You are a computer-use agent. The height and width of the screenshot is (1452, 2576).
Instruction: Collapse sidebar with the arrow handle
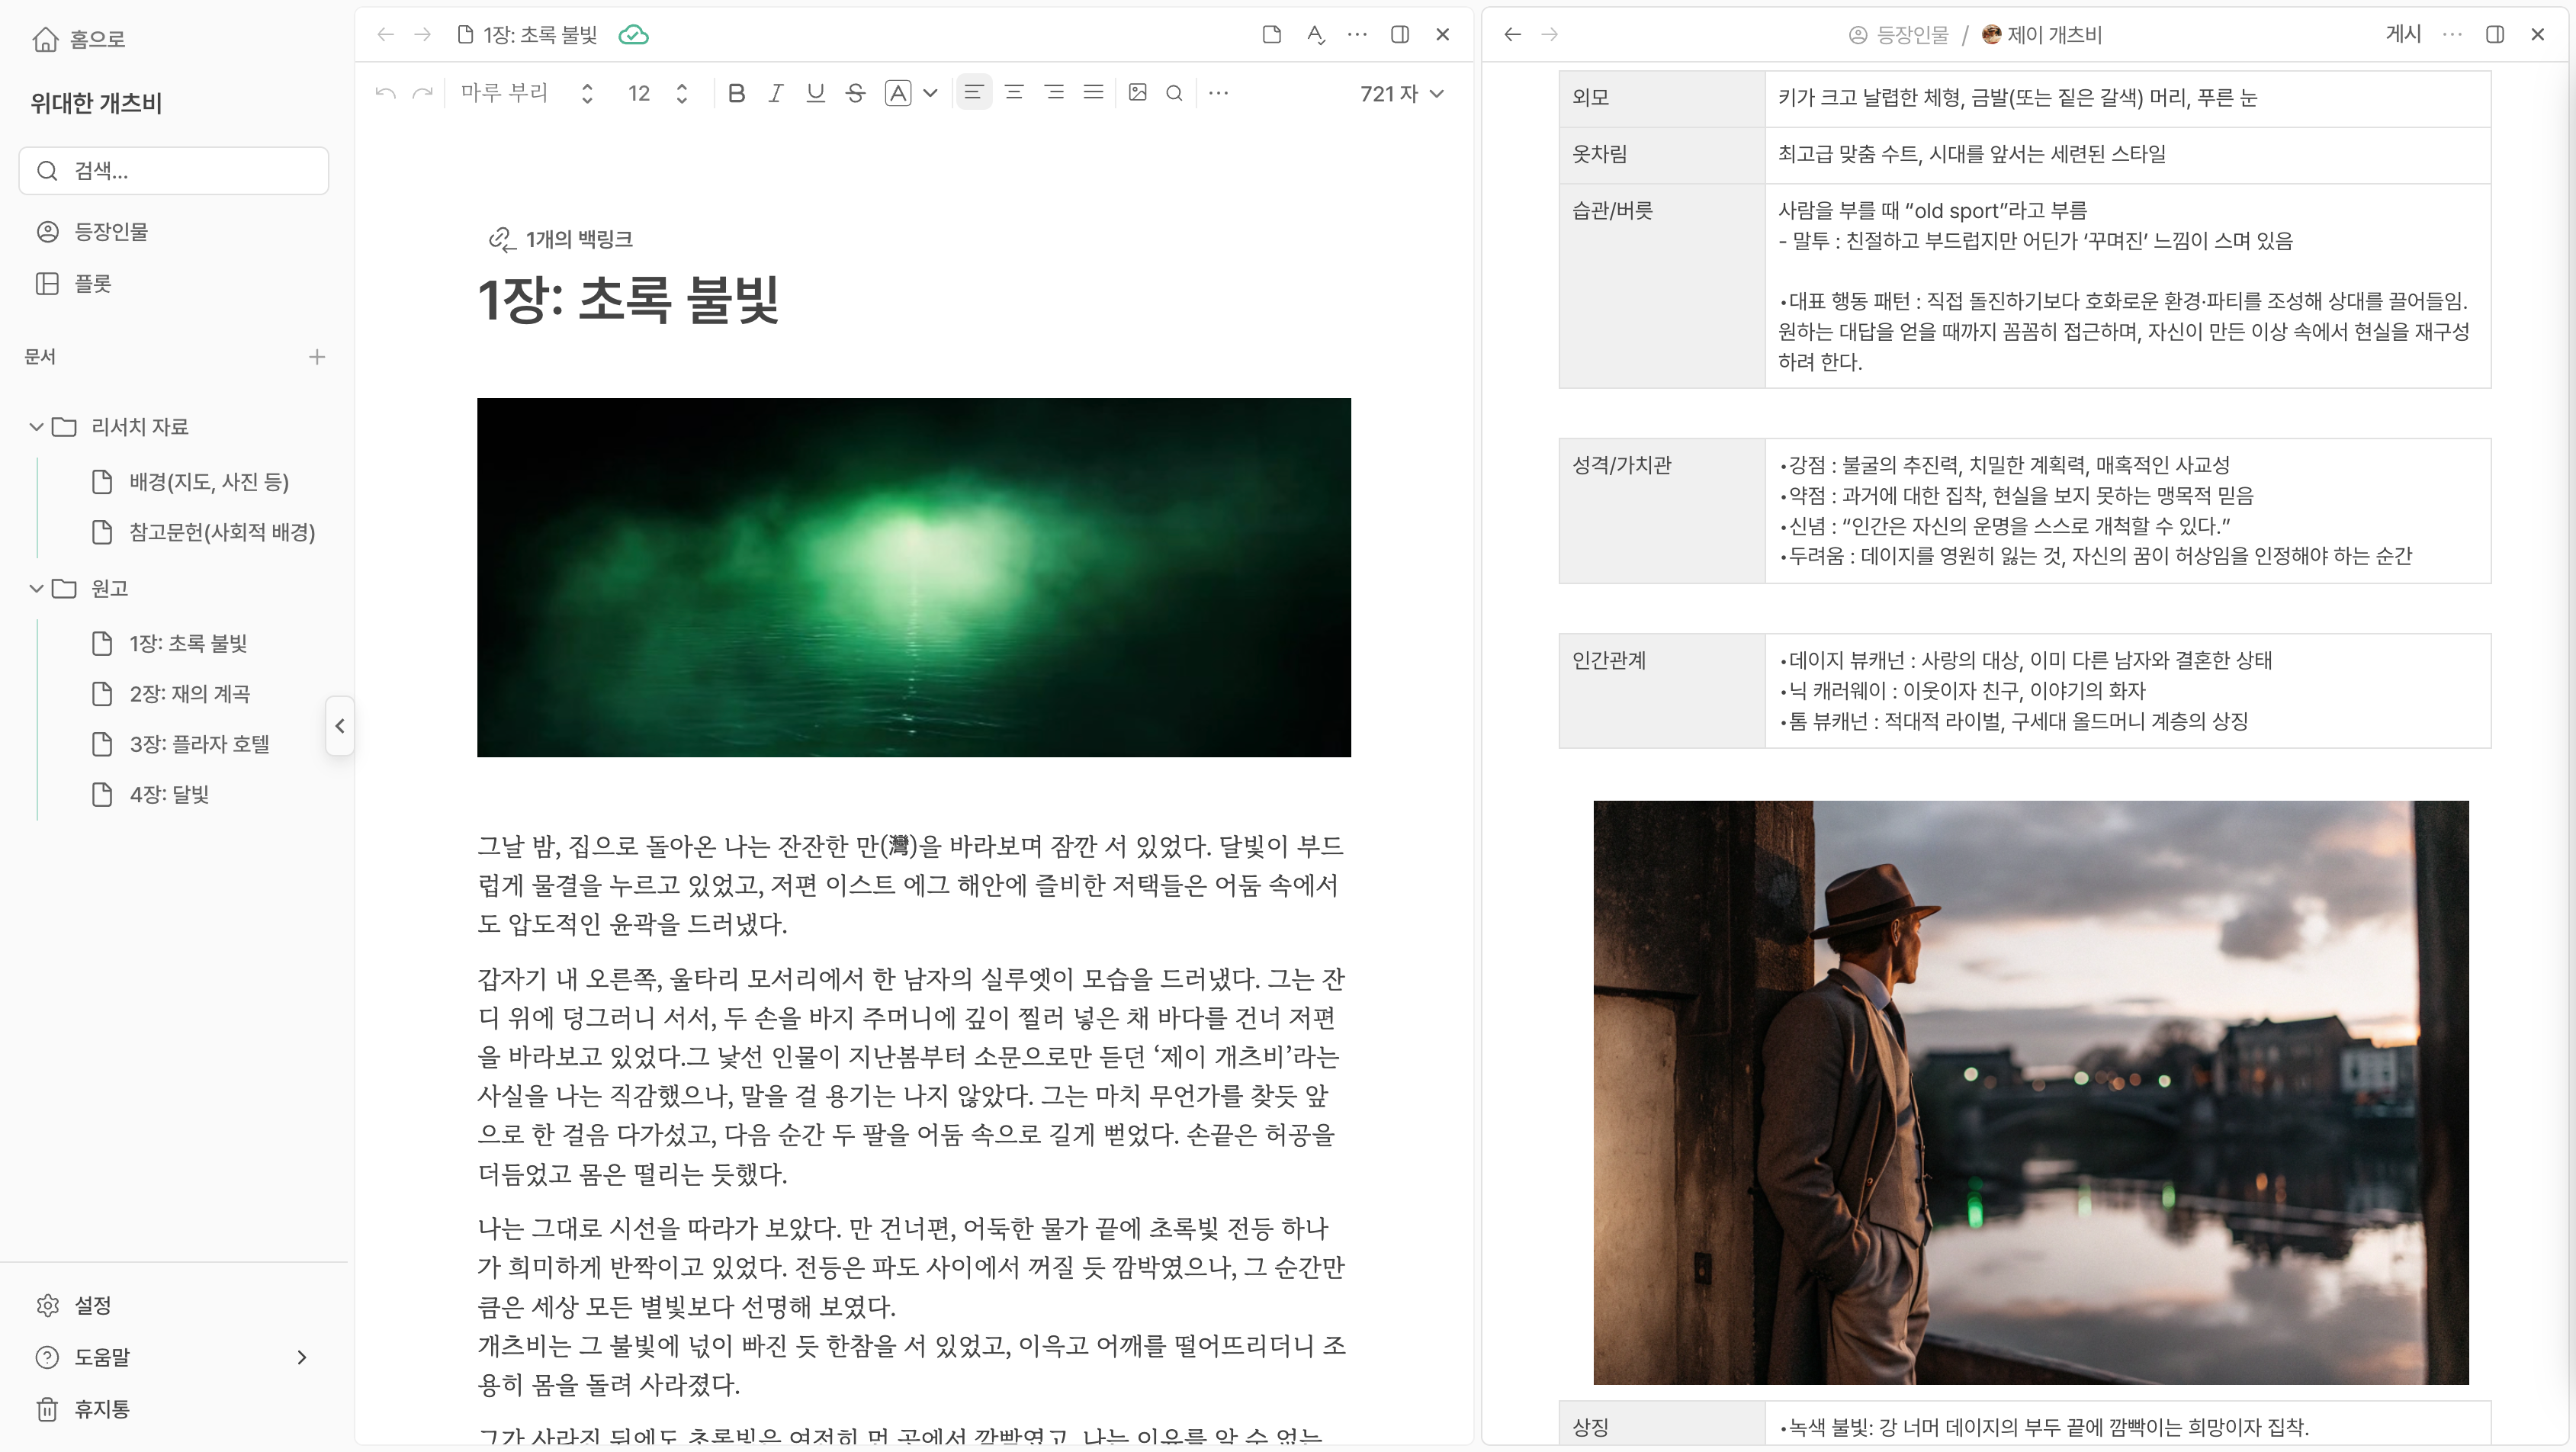340,726
